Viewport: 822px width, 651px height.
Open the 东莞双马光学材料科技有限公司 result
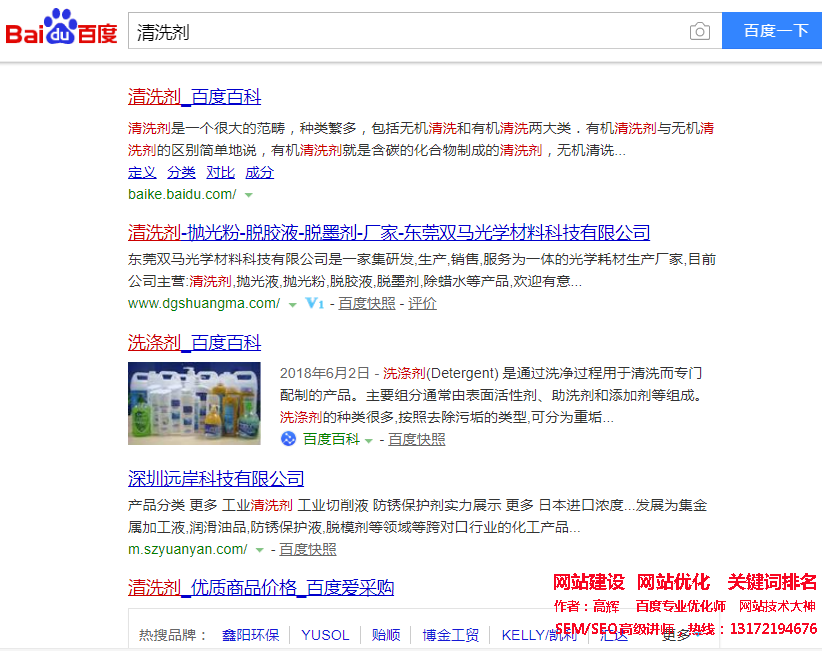click(389, 233)
